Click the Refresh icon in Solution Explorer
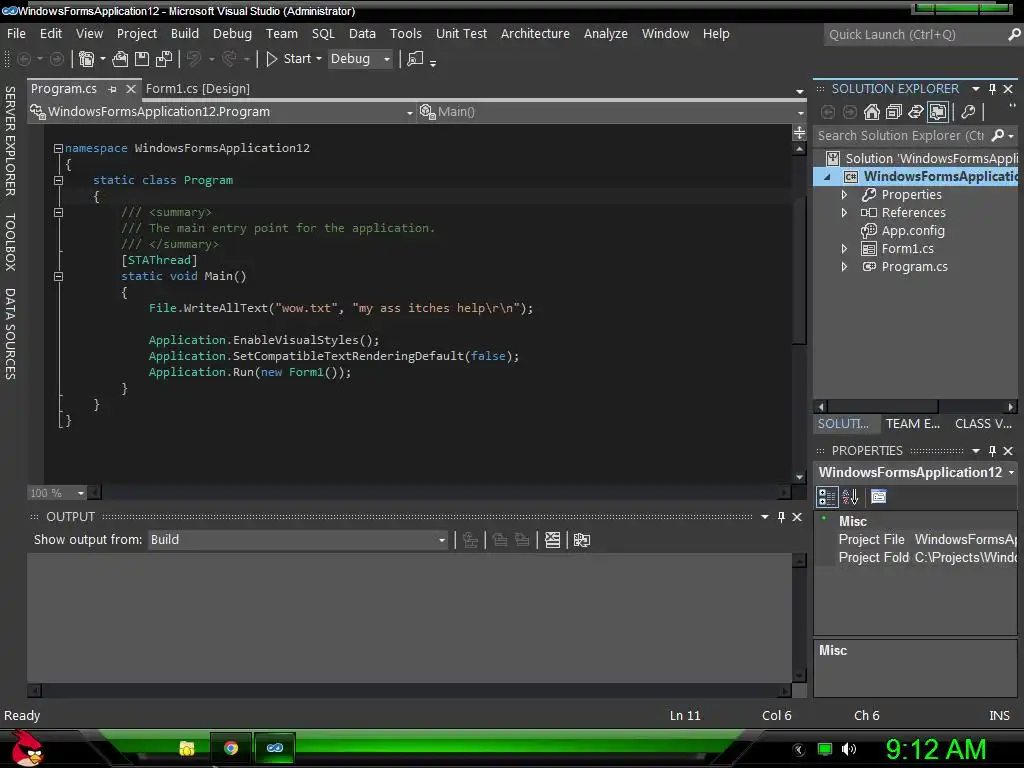 pos(916,112)
